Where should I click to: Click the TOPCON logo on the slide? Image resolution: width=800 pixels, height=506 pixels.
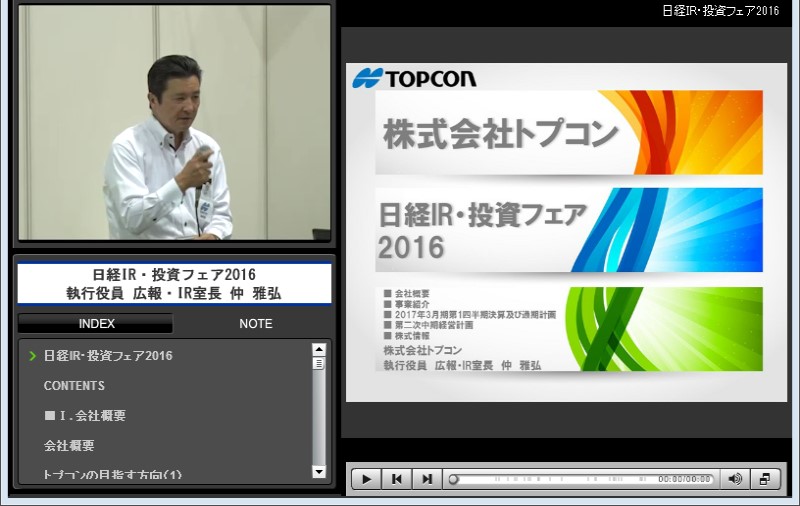(414, 78)
